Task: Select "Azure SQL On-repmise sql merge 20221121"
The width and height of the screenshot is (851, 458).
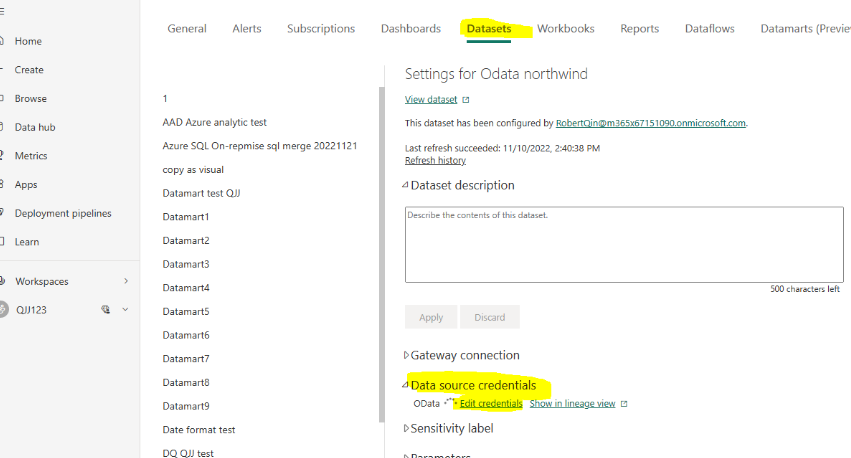Action: tap(259, 146)
